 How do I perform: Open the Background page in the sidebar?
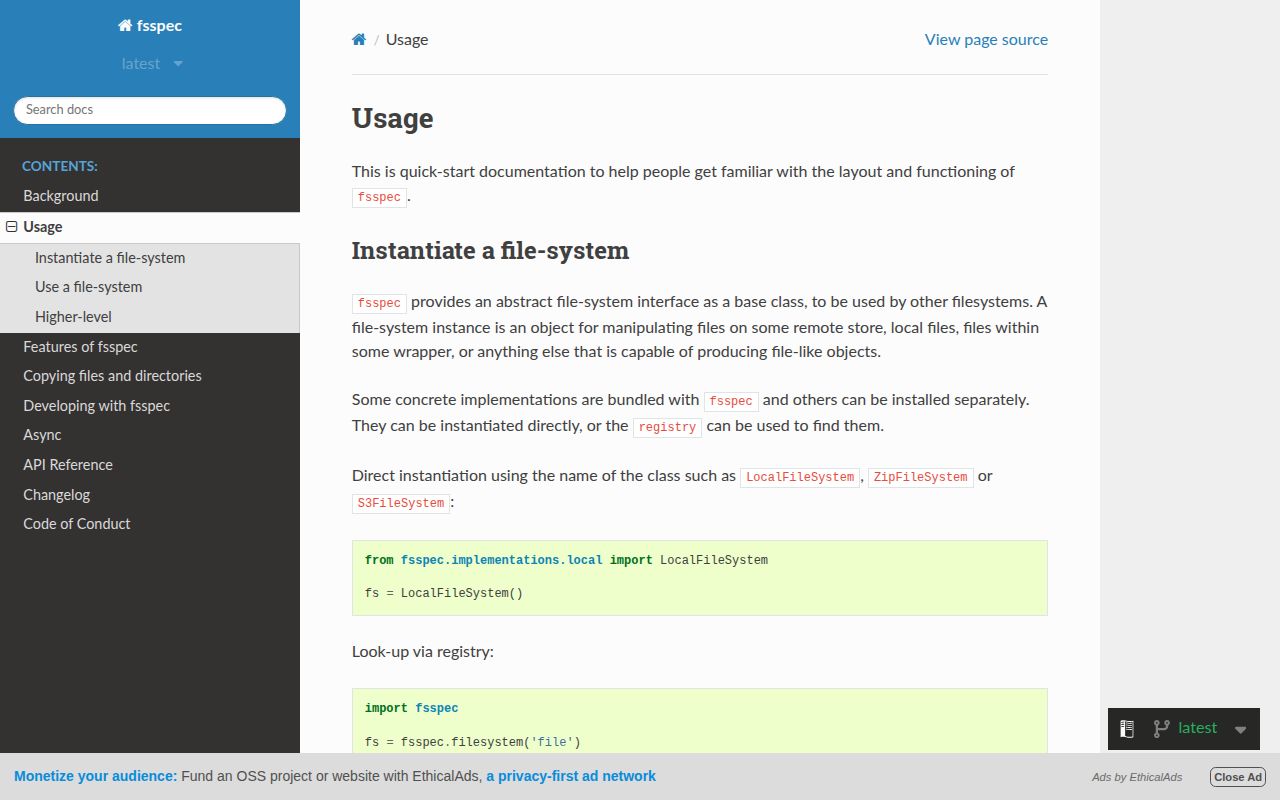[150, 196]
